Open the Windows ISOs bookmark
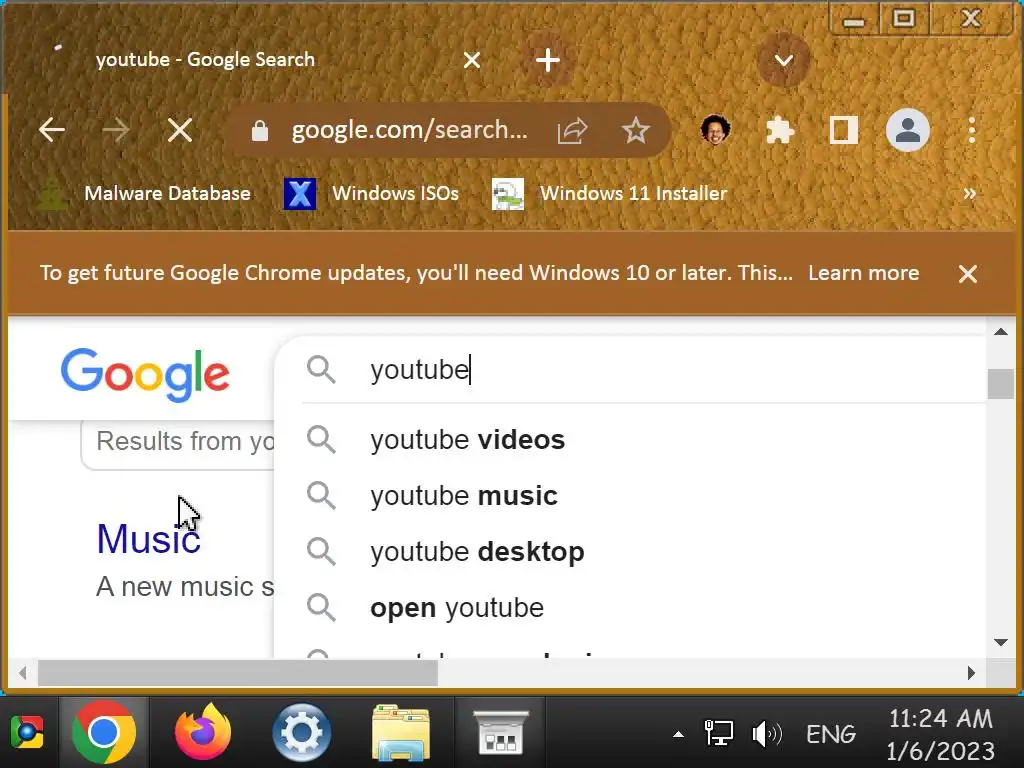Image resolution: width=1024 pixels, height=768 pixels. pos(371,193)
